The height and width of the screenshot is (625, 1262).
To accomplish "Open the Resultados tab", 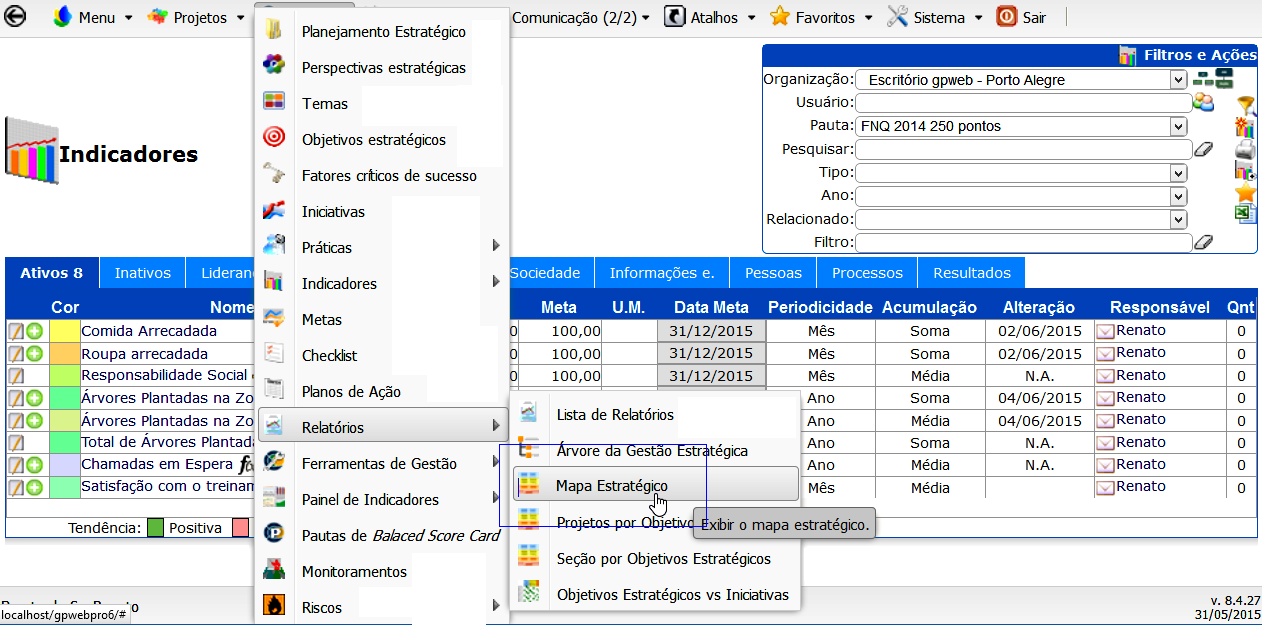I will (972, 273).
